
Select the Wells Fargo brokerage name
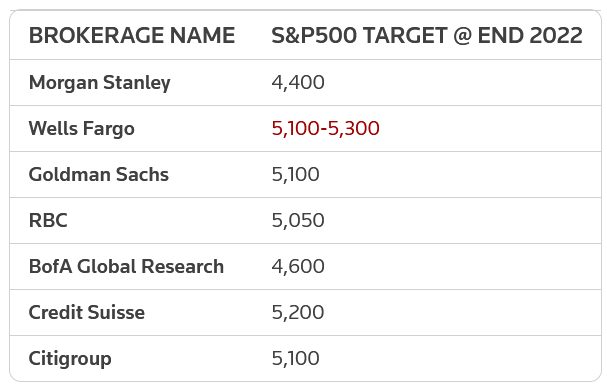[82, 128]
